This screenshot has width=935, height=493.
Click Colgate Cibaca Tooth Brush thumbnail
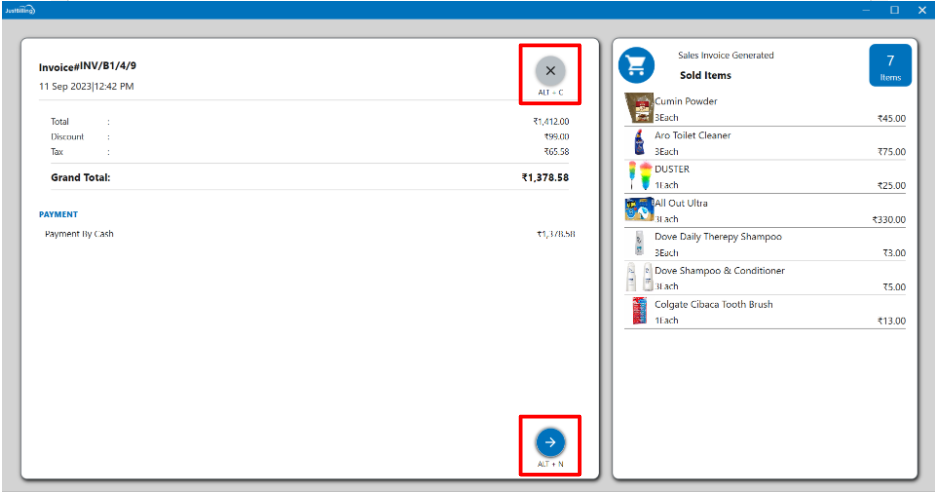tap(638, 311)
